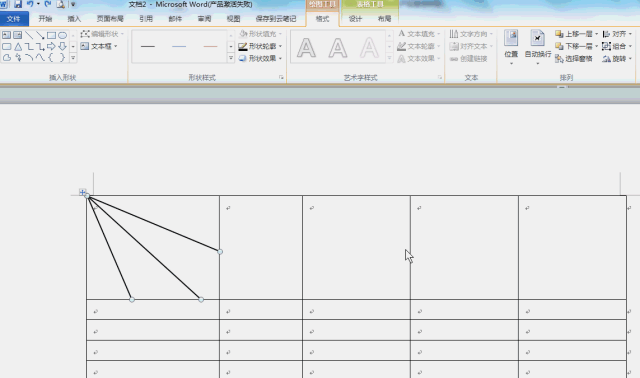Select the Elbow Connector shape
This screenshot has width=640, height=378.
[x=29, y=47]
